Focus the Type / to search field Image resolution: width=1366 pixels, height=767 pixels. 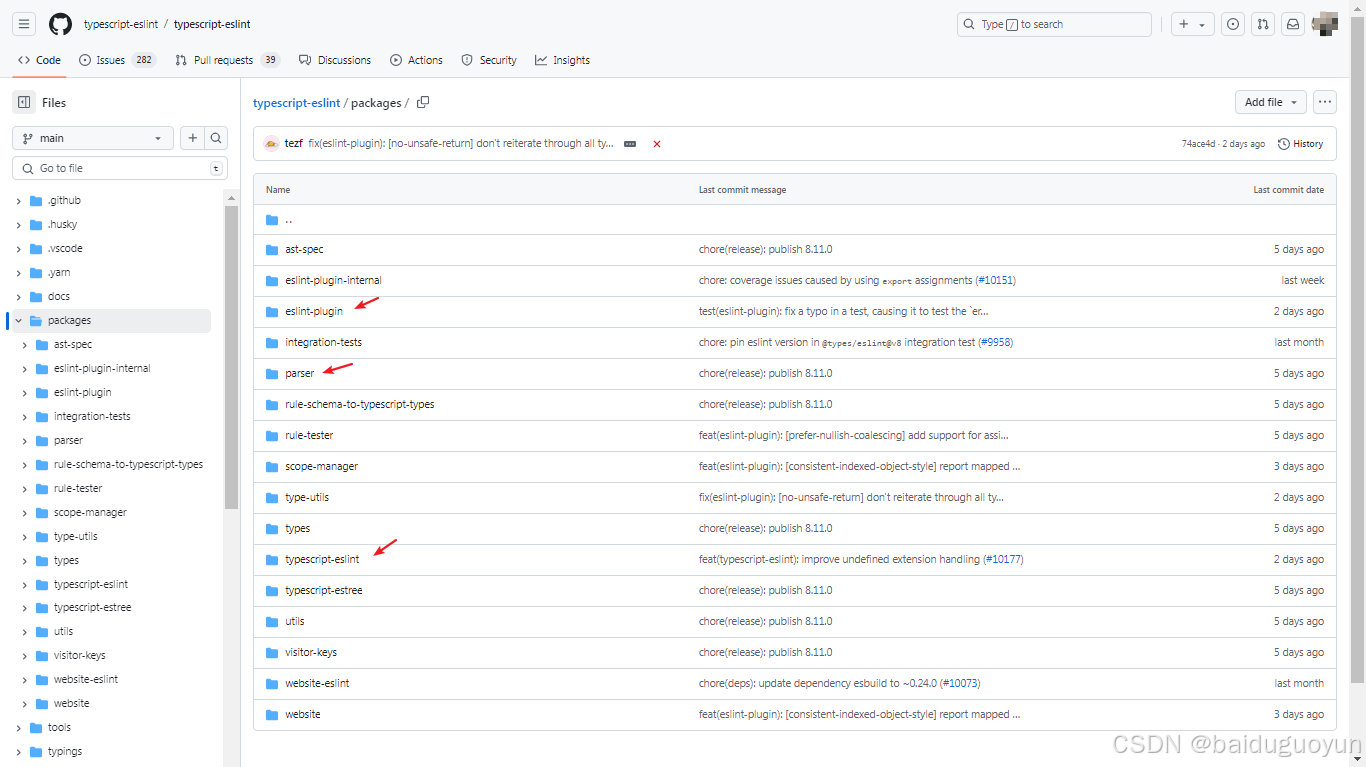1054,24
